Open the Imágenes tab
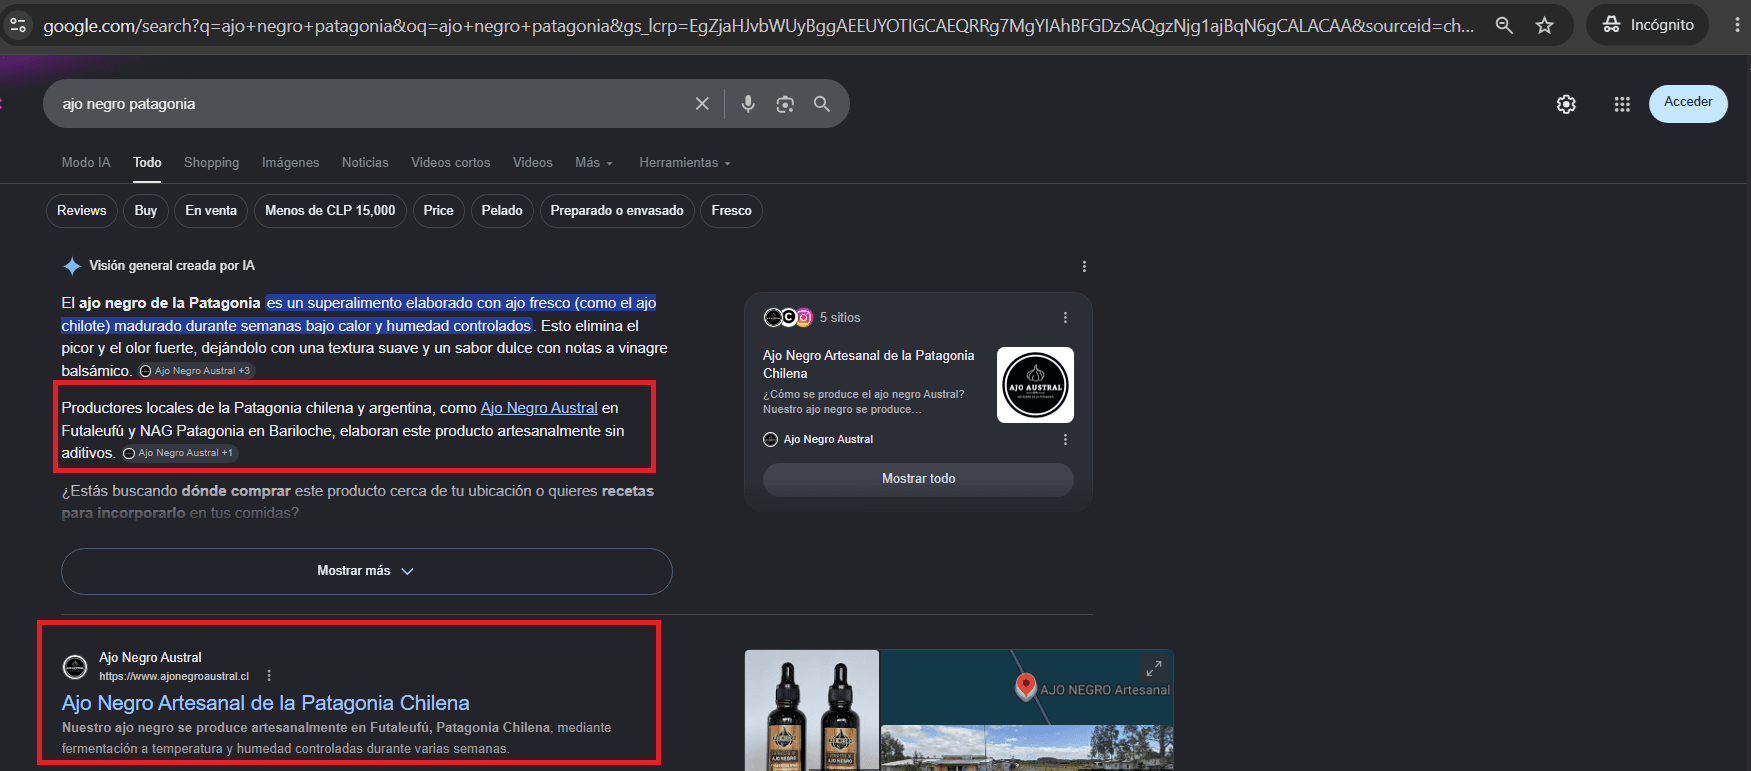1751x771 pixels. click(x=290, y=162)
